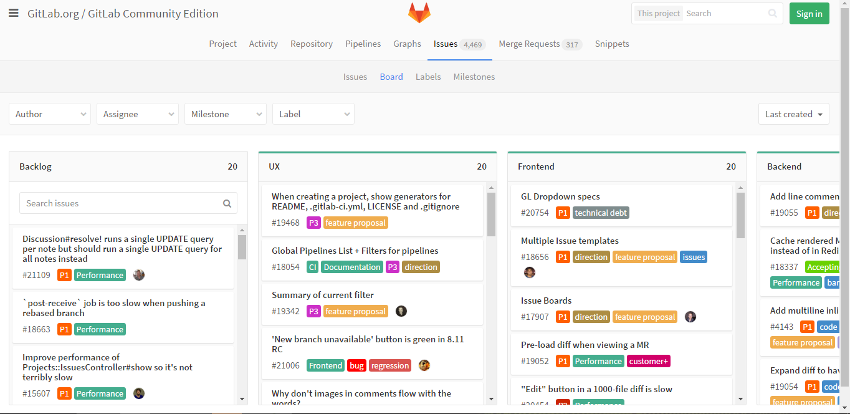The image size is (850, 414).
Task: Click the GitLab fox logo
Action: [x=420, y=13]
